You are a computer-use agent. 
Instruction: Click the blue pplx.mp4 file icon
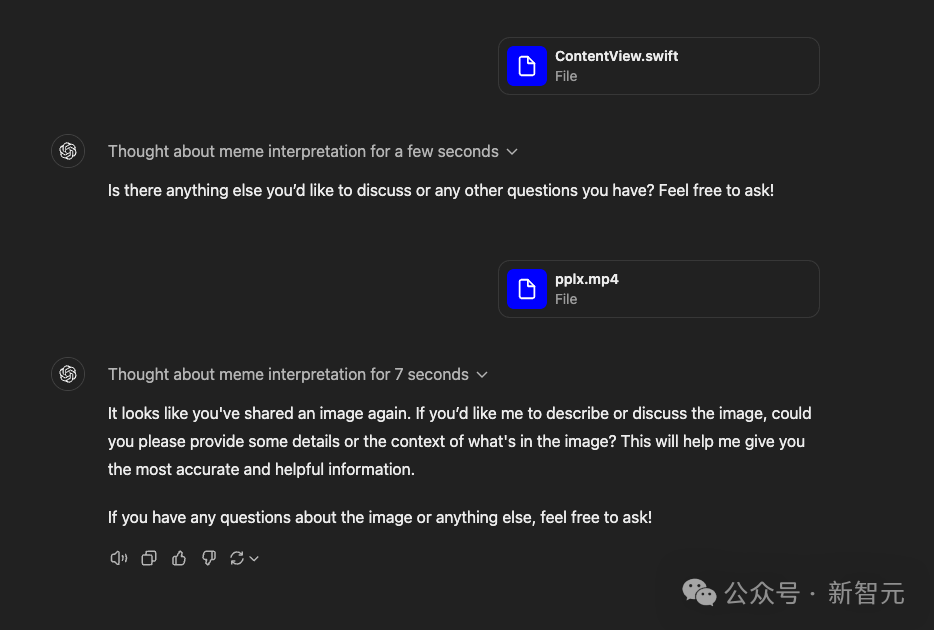click(526, 289)
